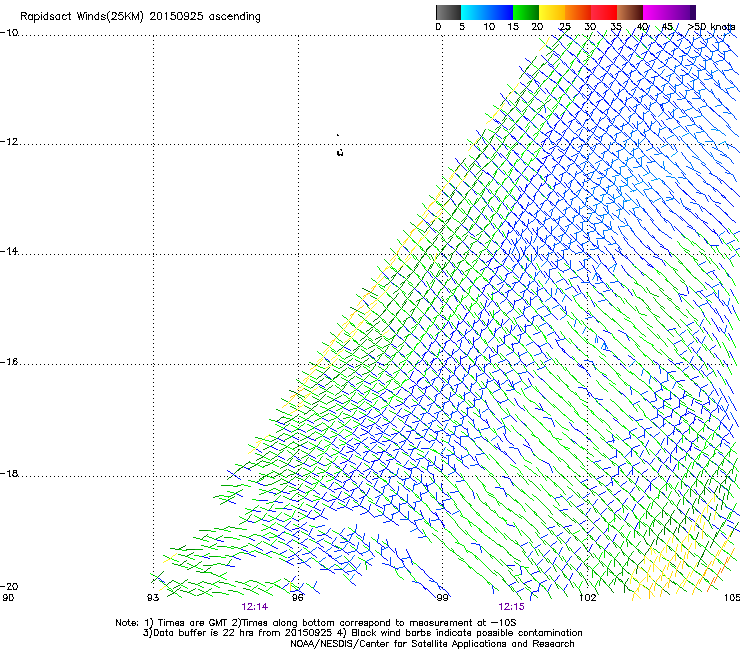Click the yellow 20-25 knot legend segment
This screenshot has width=740, height=650.
coord(552,12)
